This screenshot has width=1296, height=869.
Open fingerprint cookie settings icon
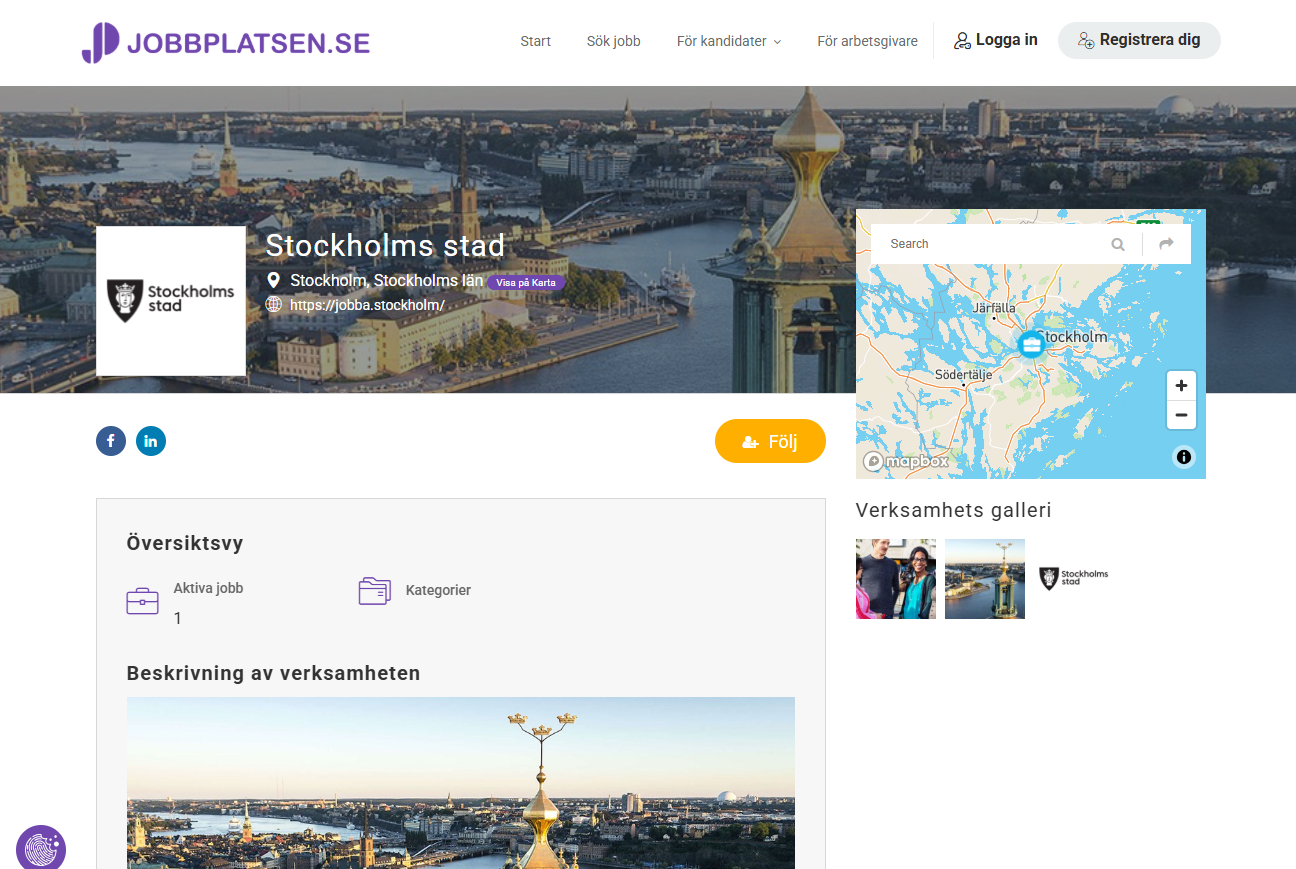(x=41, y=848)
